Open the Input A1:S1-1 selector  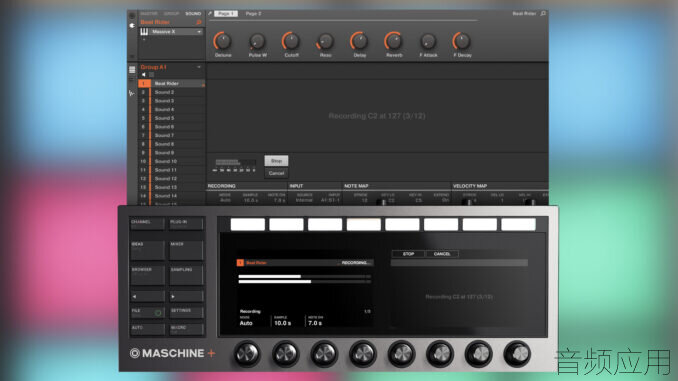point(330,200)
